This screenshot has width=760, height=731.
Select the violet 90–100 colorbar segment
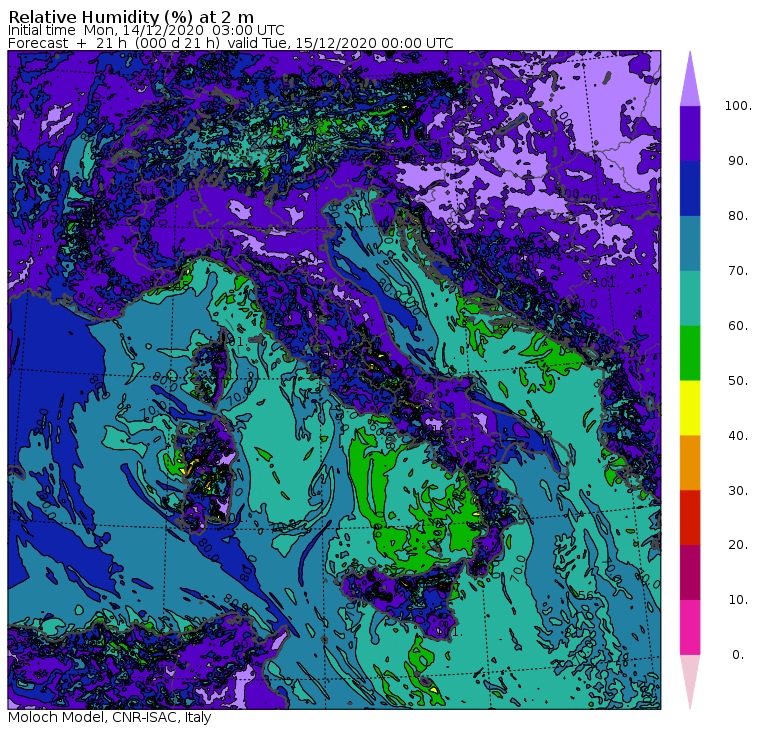(x=690, y=133)
